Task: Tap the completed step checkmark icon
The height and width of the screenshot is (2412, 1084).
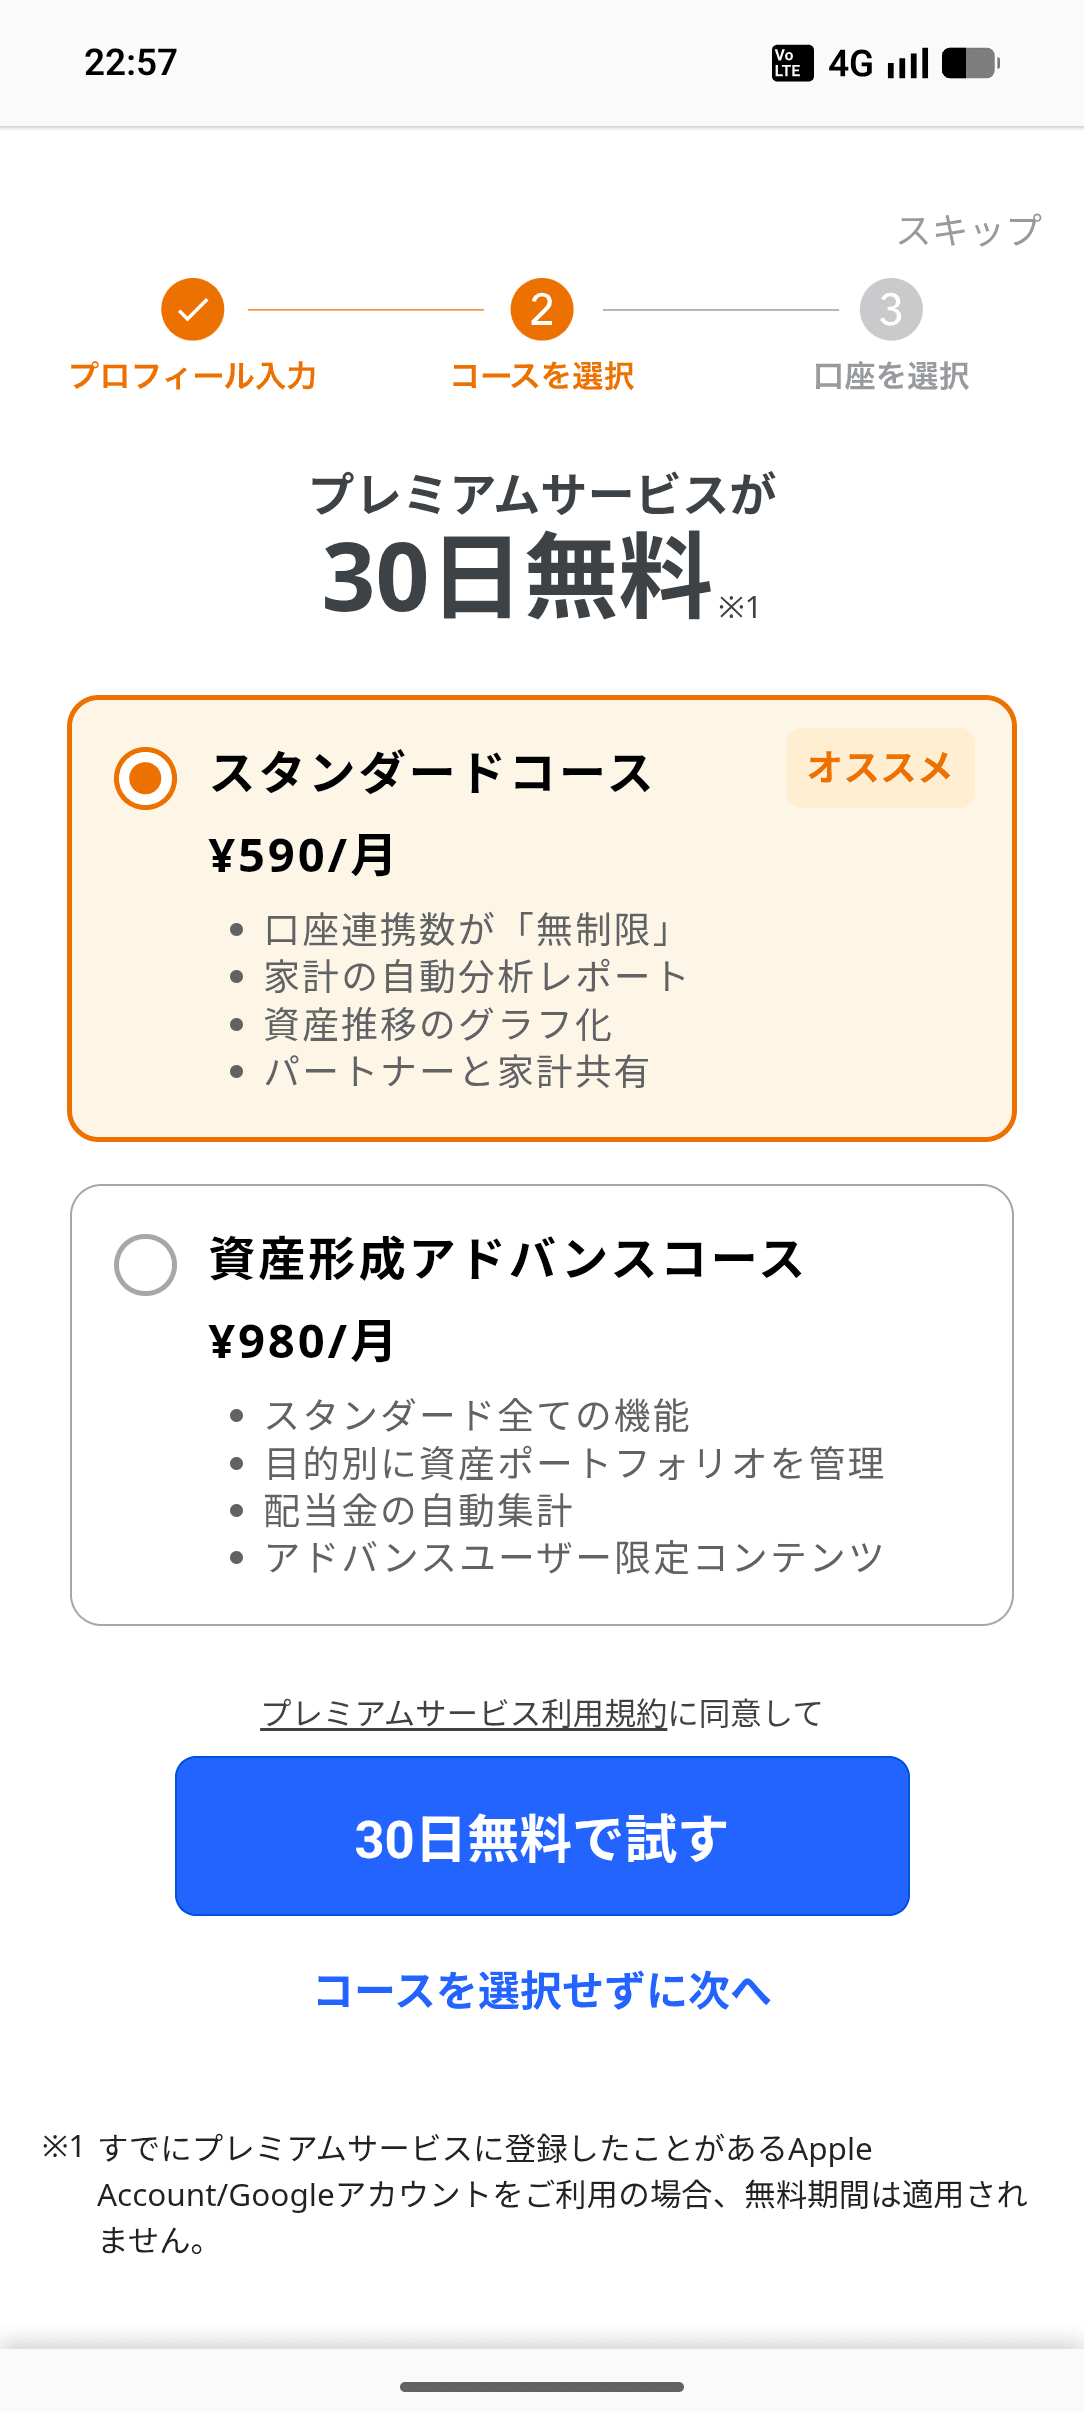Action: [x=192, y=310]
